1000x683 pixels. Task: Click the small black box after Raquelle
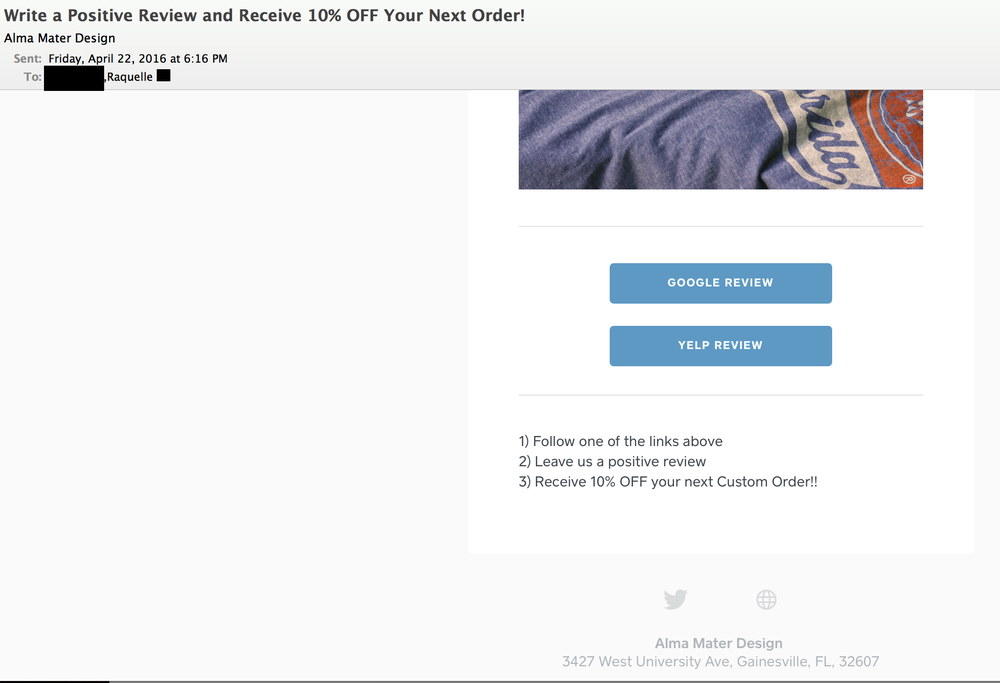(164, 75)
